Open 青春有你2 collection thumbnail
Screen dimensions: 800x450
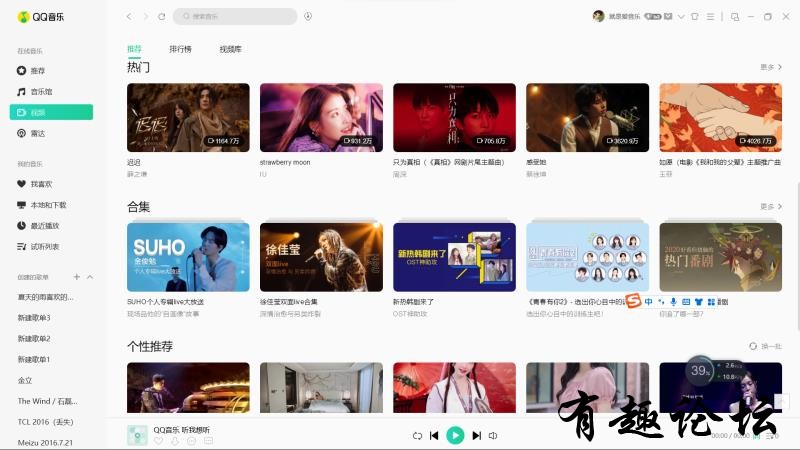click(588, 257)
